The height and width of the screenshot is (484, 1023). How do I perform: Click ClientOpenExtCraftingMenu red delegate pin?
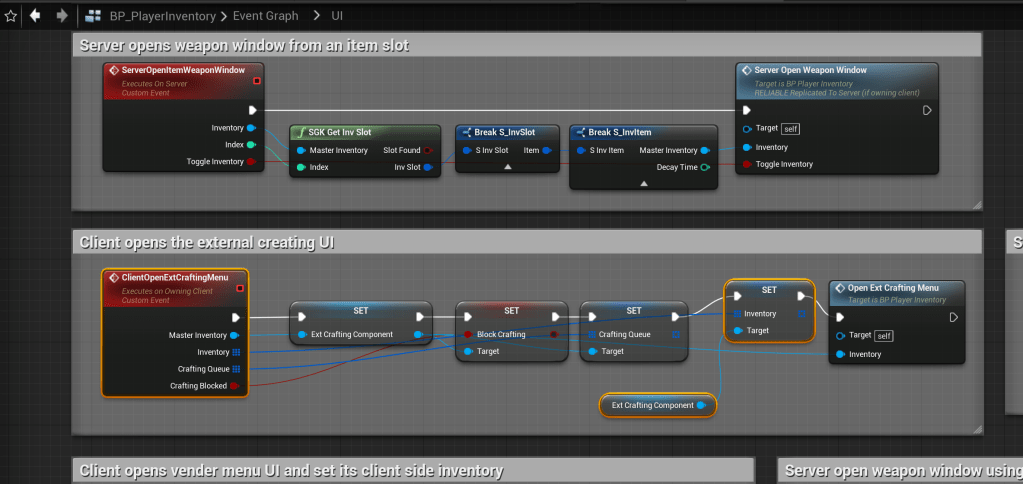(240, 288)
